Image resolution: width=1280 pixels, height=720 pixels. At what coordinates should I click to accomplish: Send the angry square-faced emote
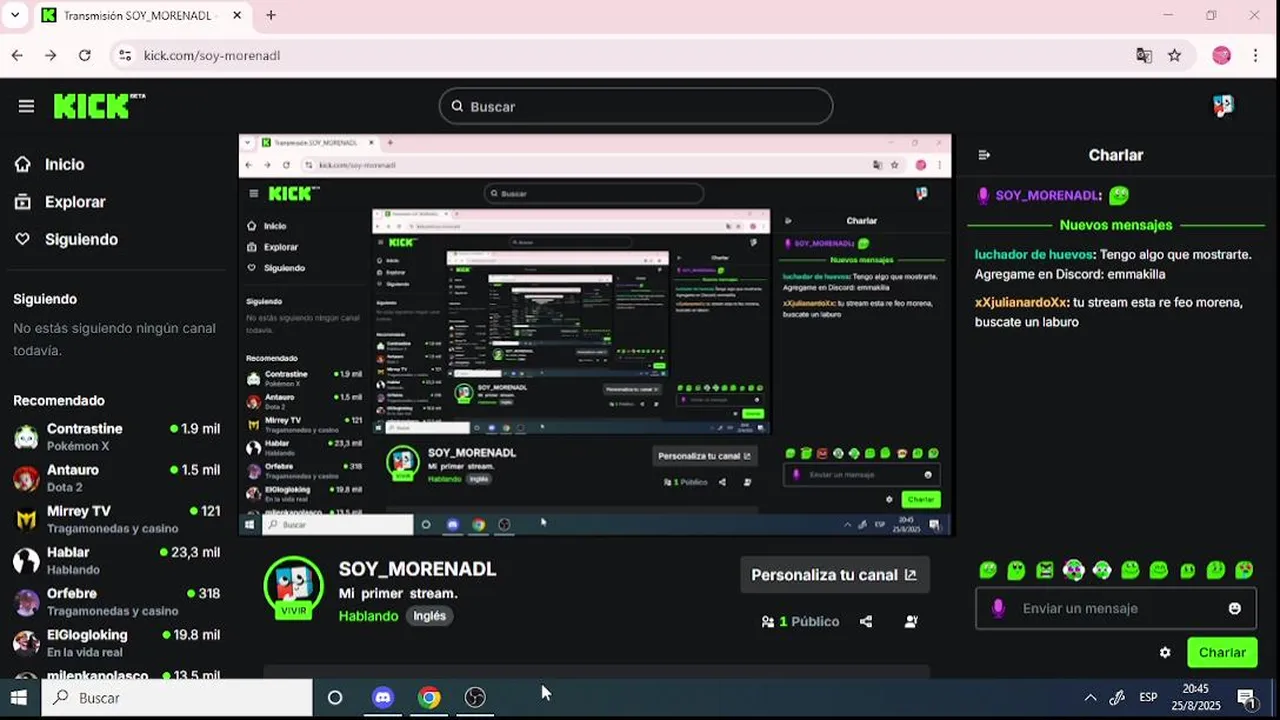click(x=1045, y=570)
